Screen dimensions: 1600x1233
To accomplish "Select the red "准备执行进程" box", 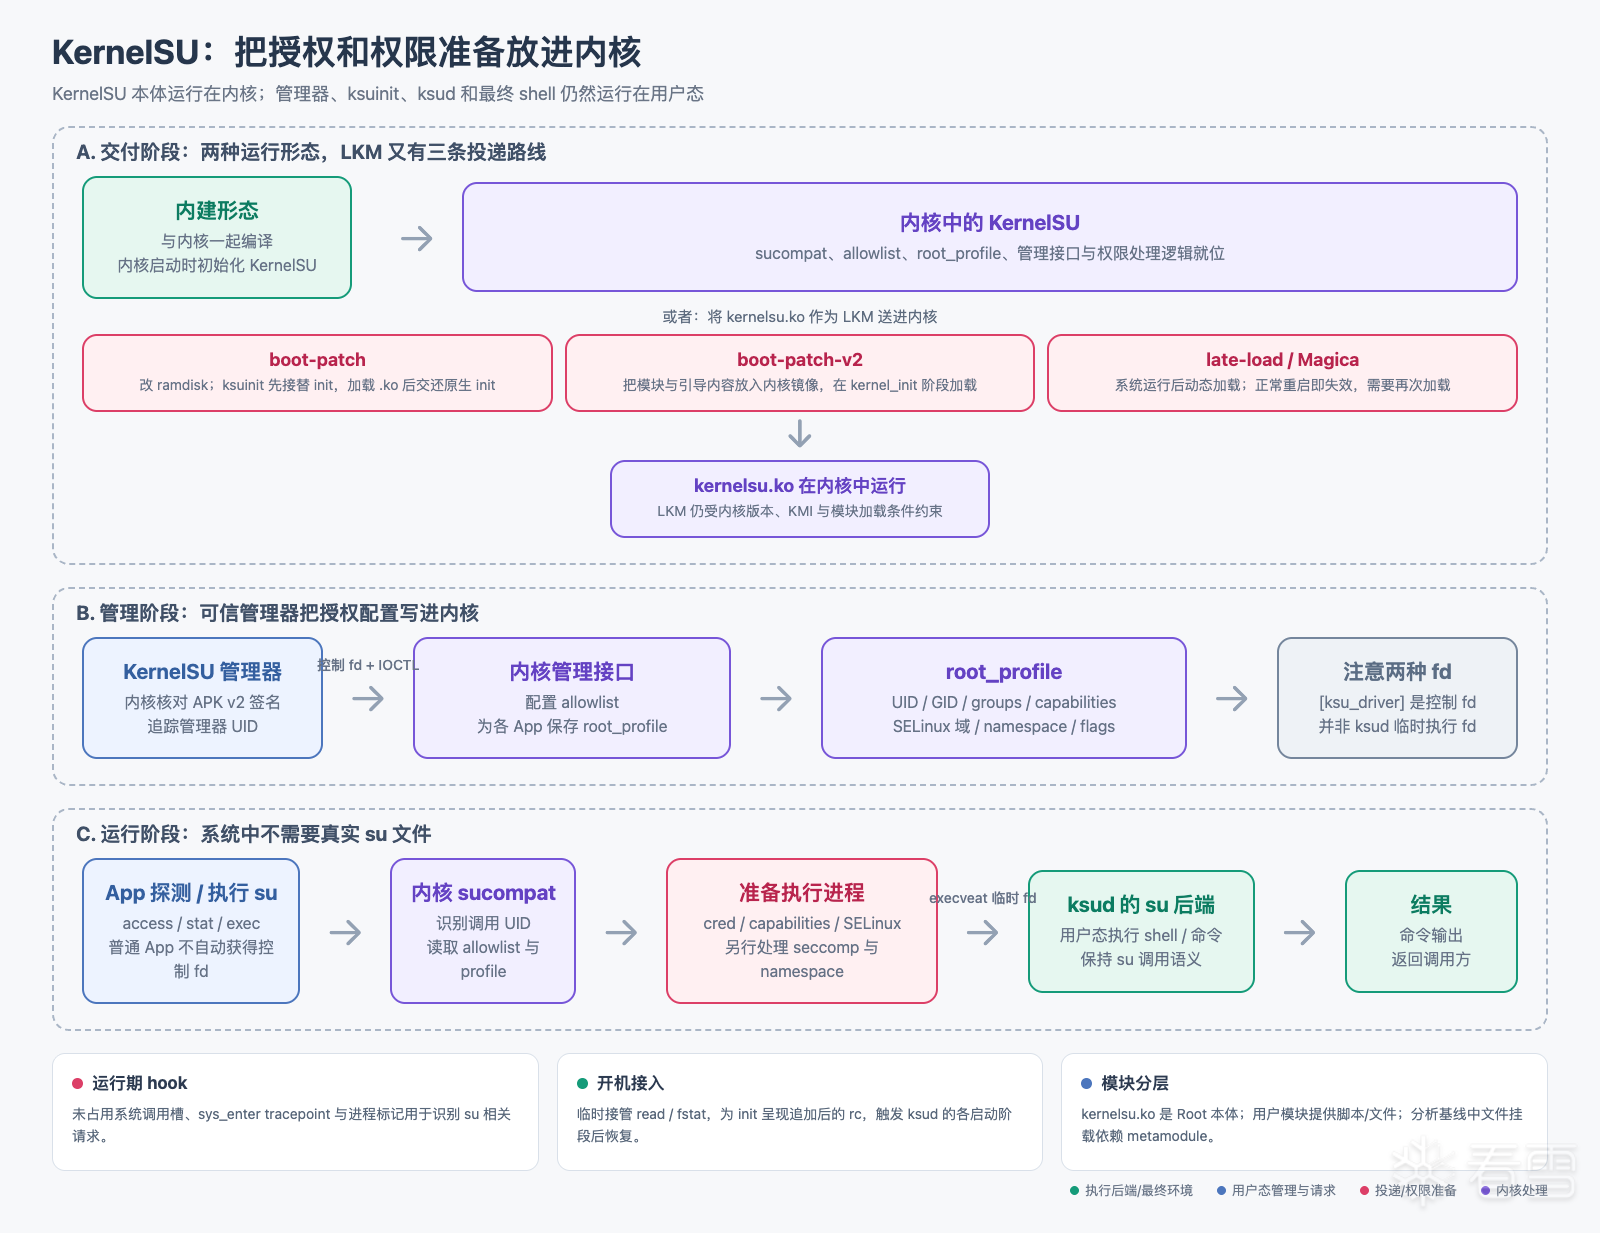I will 802,931.
